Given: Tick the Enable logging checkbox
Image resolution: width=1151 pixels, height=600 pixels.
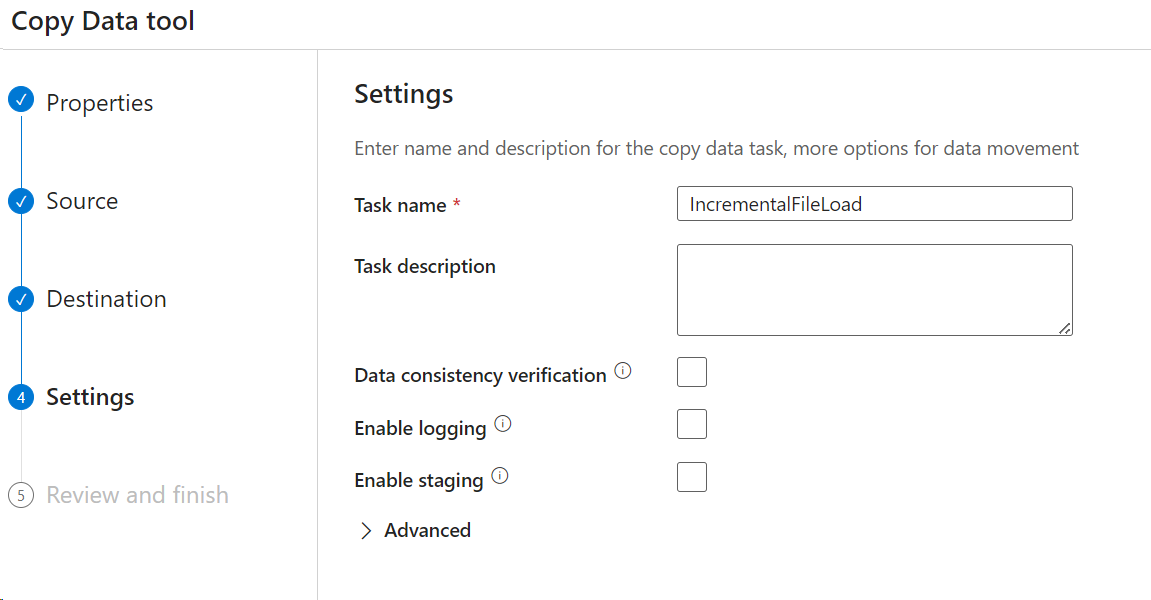Looking at the screenshot, I should (x=692, y=424).
